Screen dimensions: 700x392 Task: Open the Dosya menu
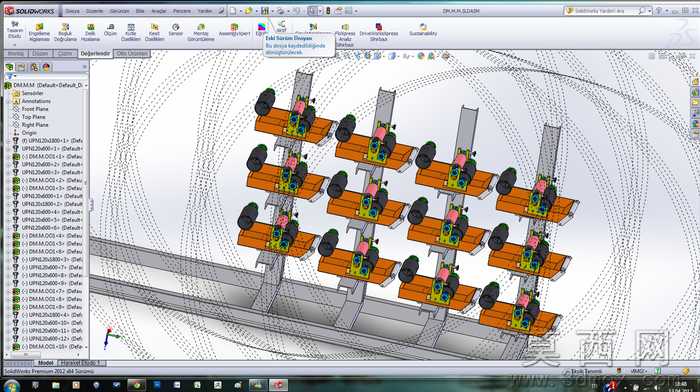point(72,11)
